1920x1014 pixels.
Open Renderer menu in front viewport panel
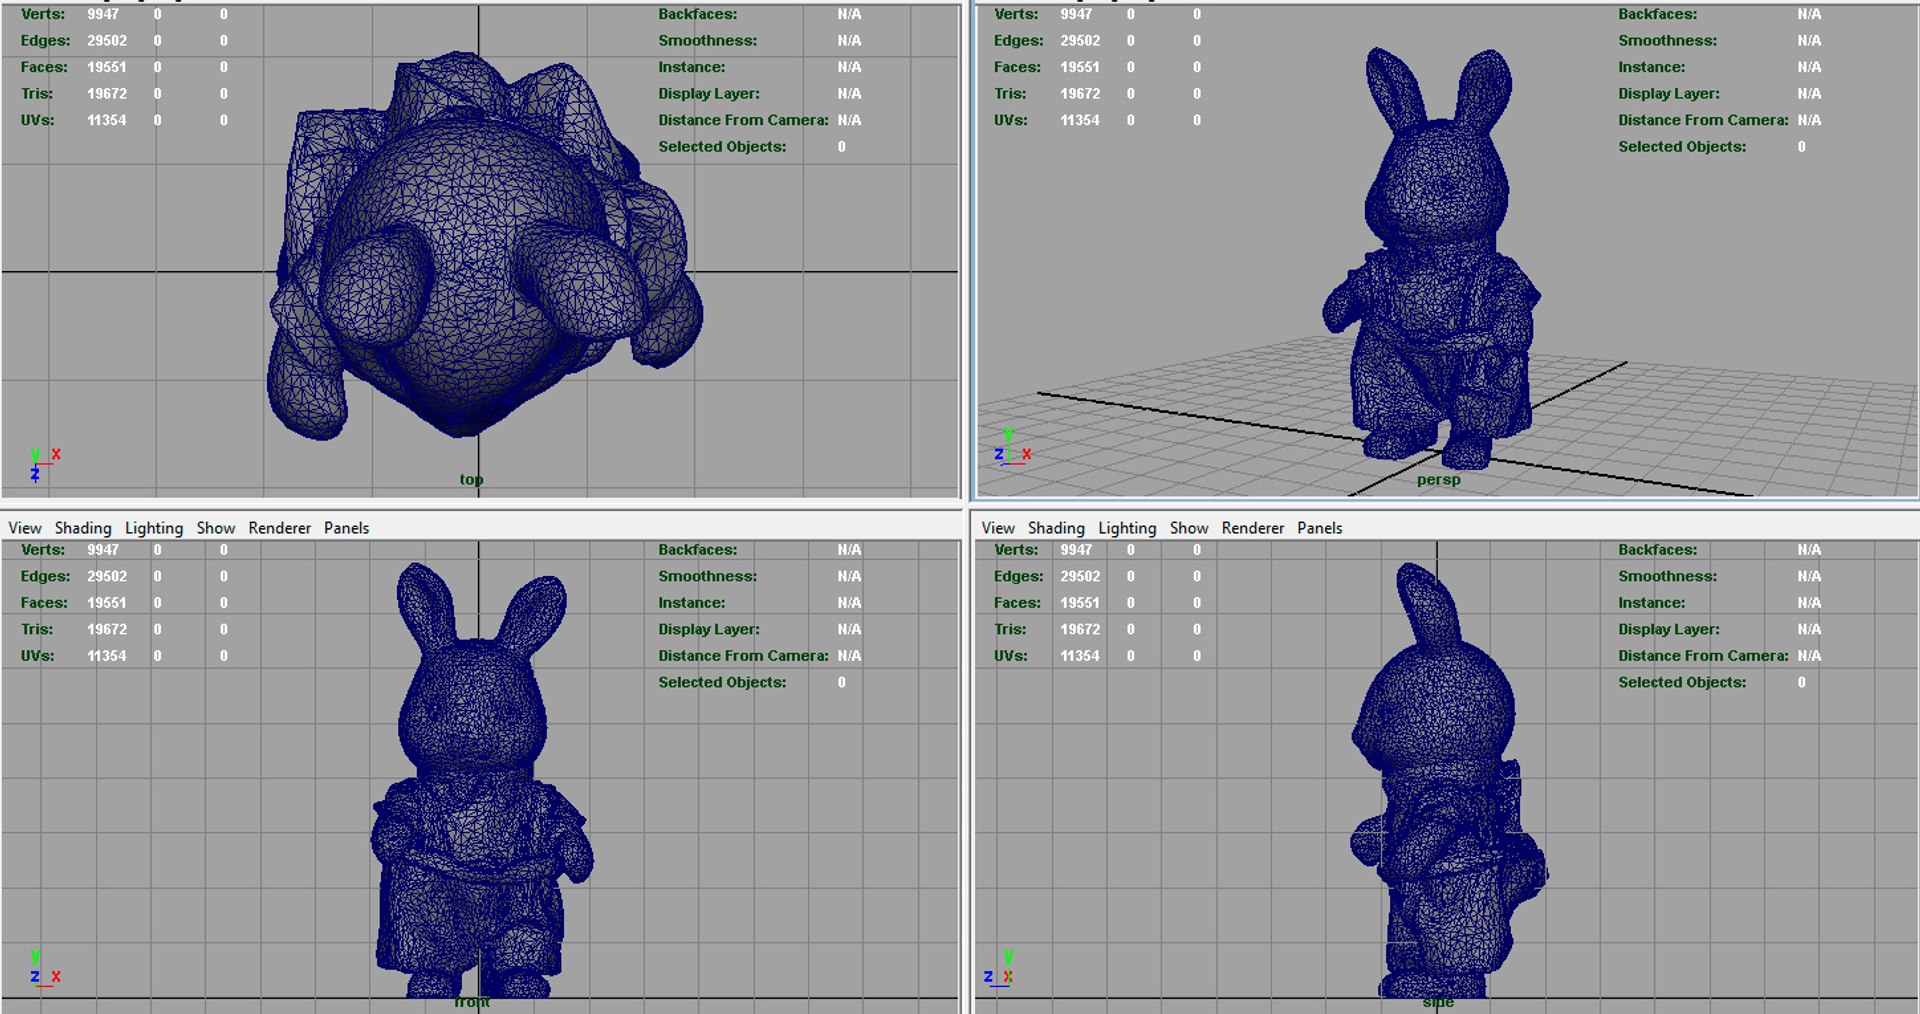pos(280,528)
